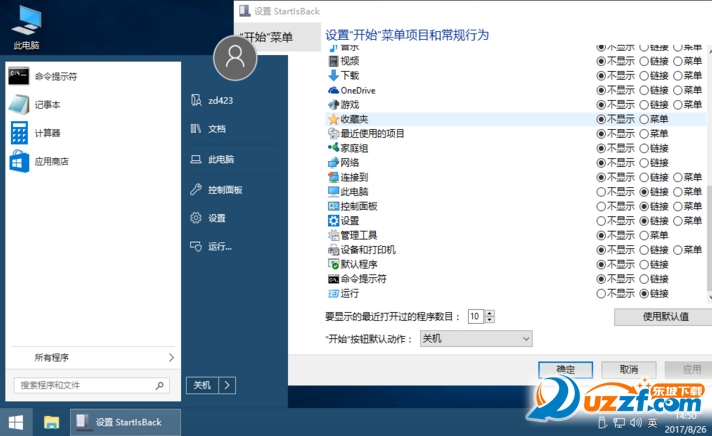The width and height of the screenshot is (712, 436).
Task: Click the 关机 shutdown button
Action: pos(202,385)
